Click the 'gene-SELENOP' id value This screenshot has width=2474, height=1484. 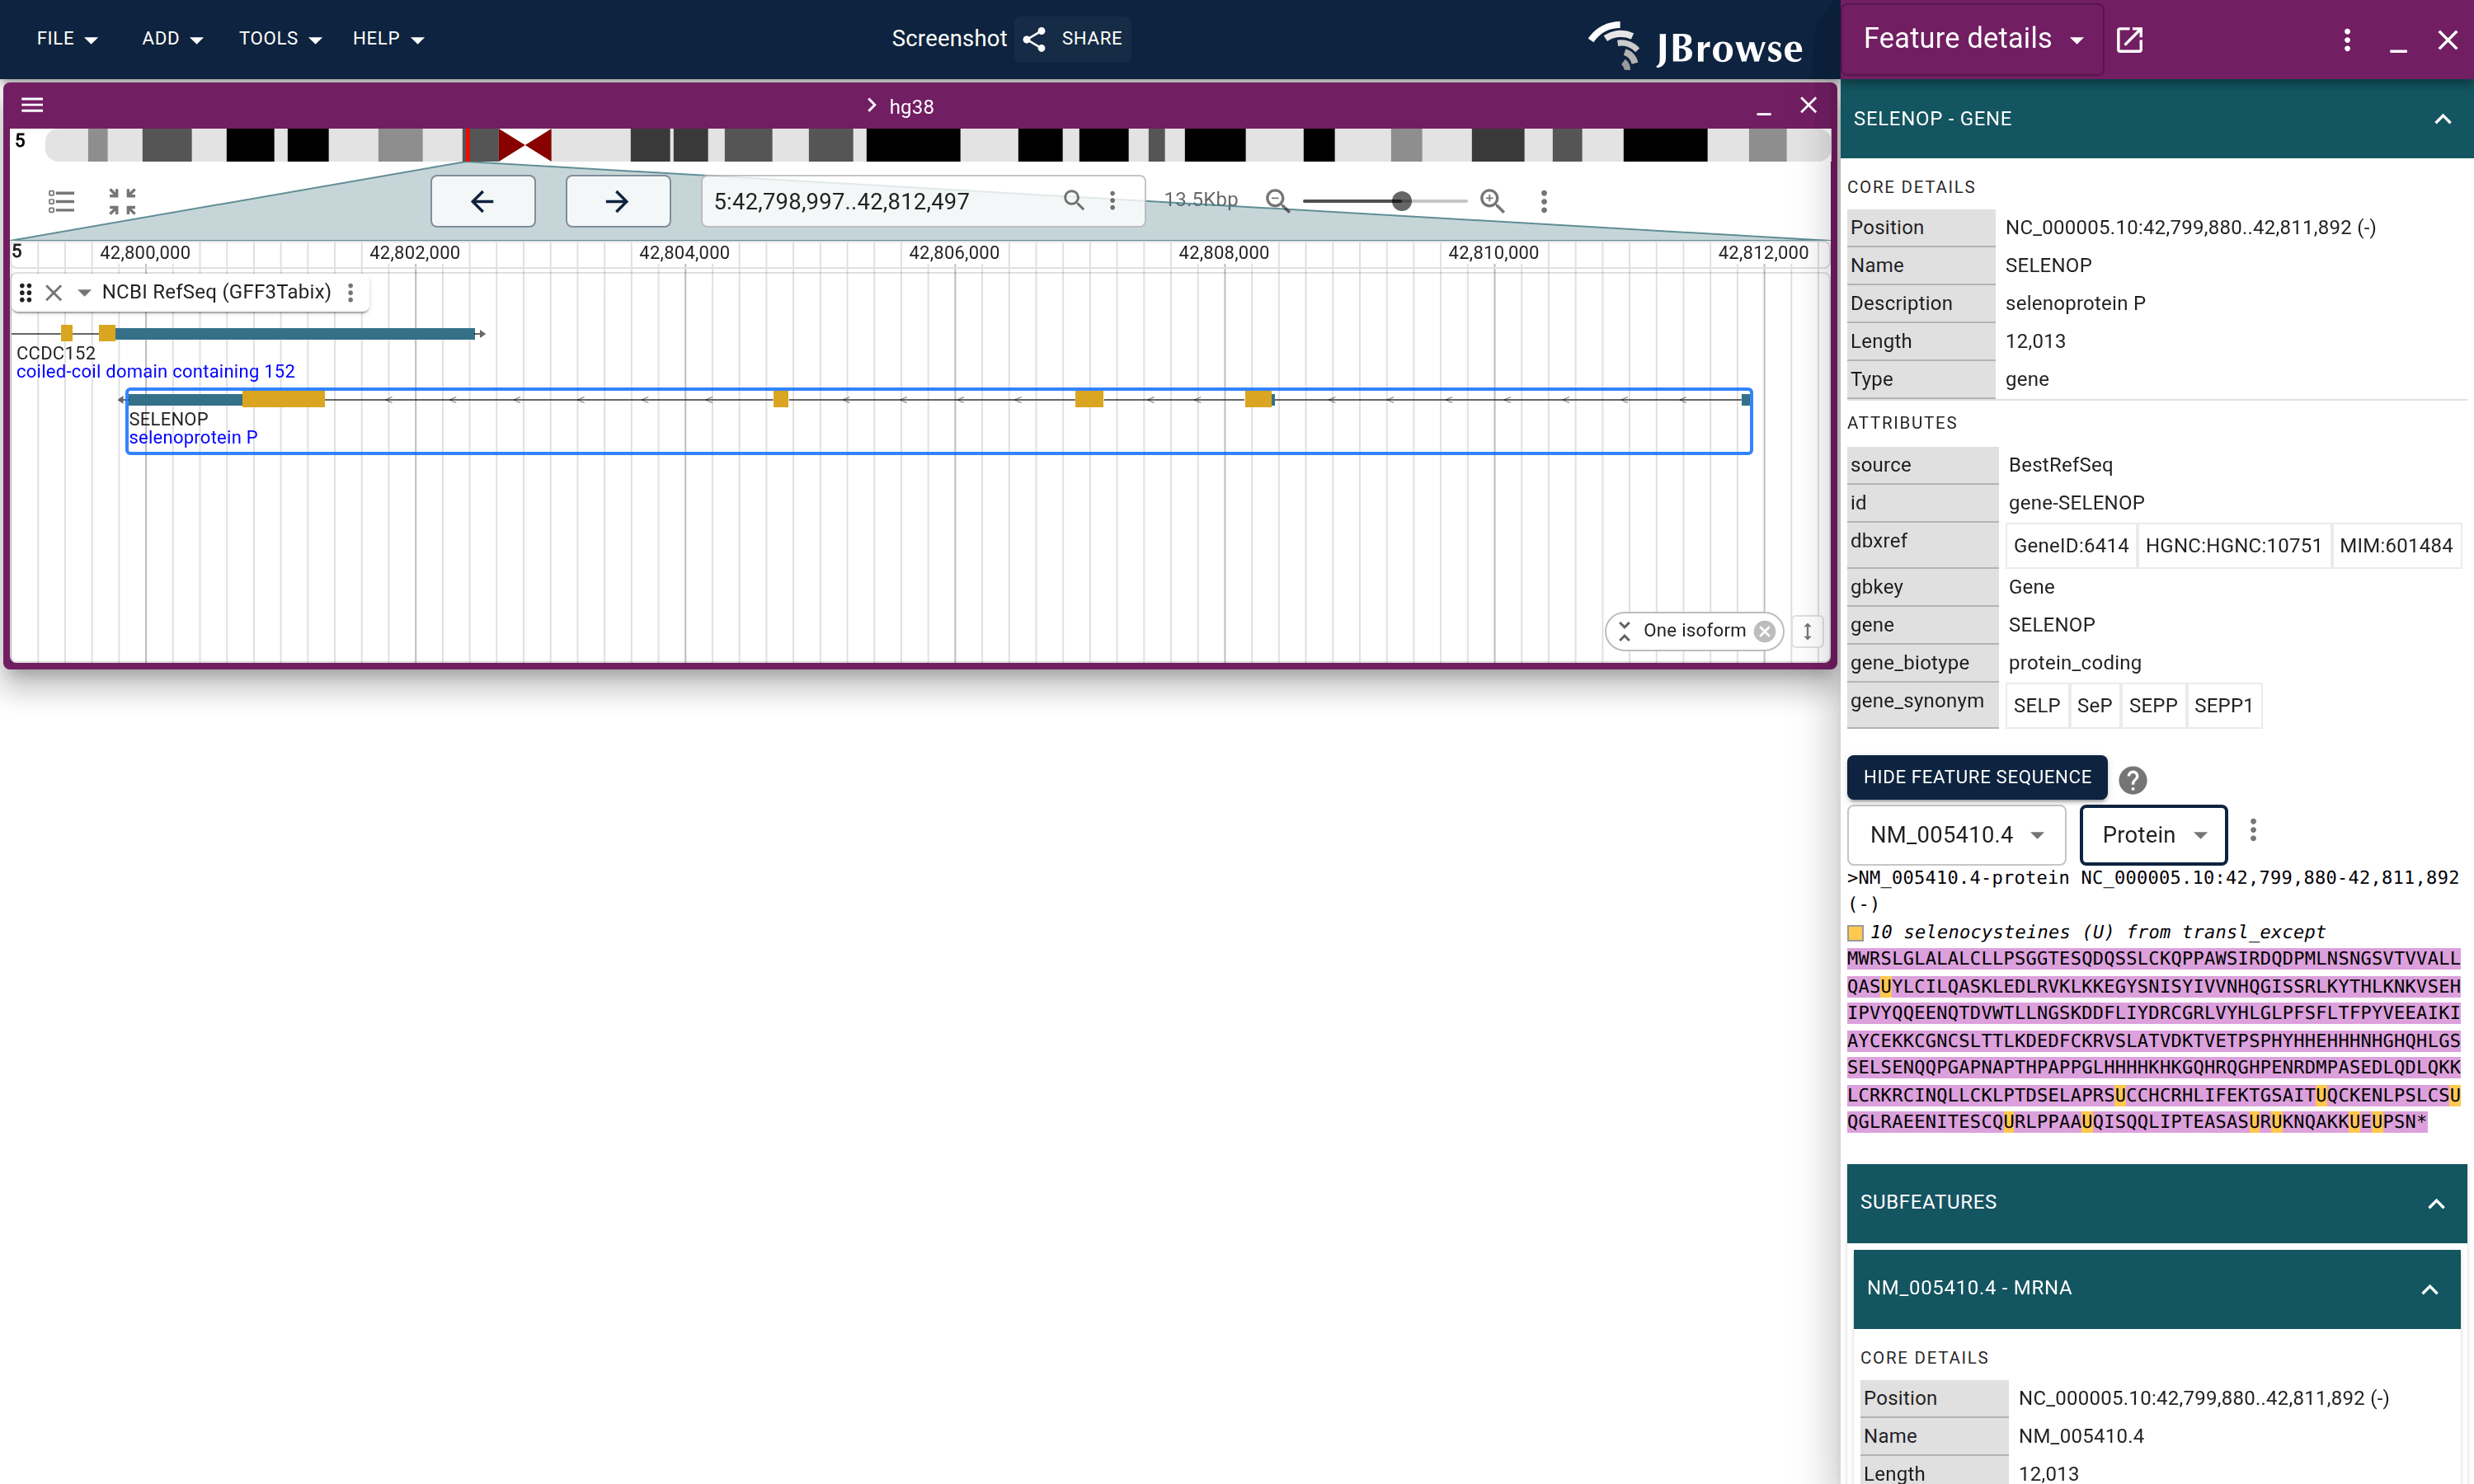click(x=2076, y=503)
